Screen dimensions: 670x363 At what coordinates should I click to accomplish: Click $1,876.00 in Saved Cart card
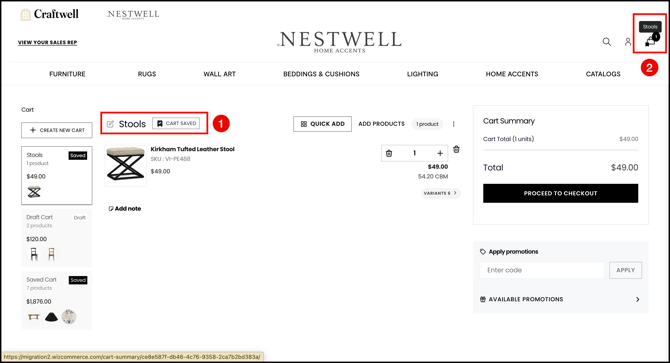[39, 302]
